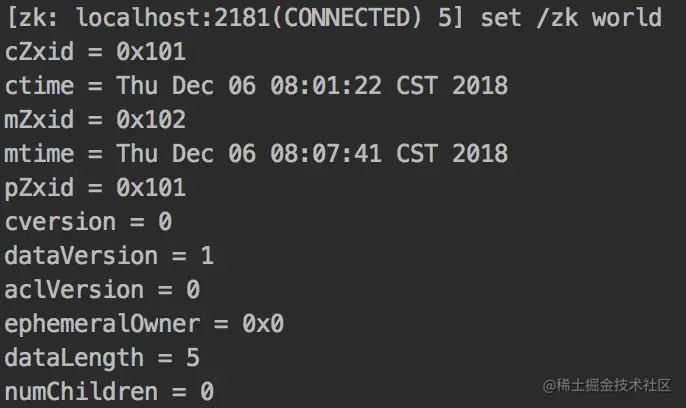Image resolution: width=686 pixels, height=408 pixels.
Task: Click the "ctime" label
Action: click(40, 85)
